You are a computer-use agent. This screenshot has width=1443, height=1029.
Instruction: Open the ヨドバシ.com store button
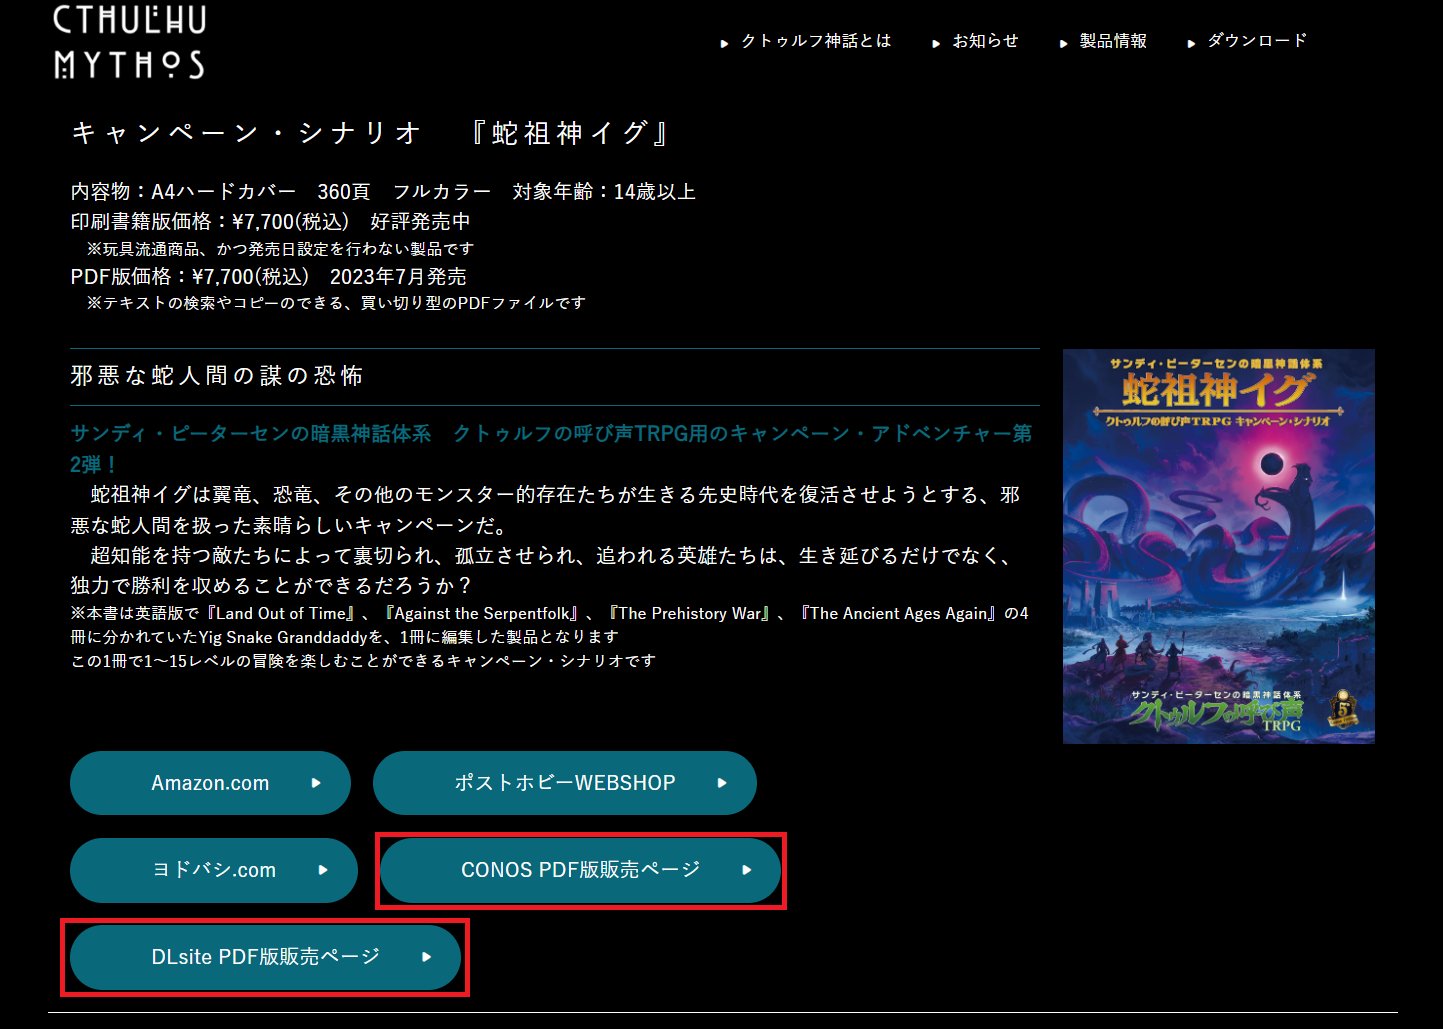coord(214,870)
